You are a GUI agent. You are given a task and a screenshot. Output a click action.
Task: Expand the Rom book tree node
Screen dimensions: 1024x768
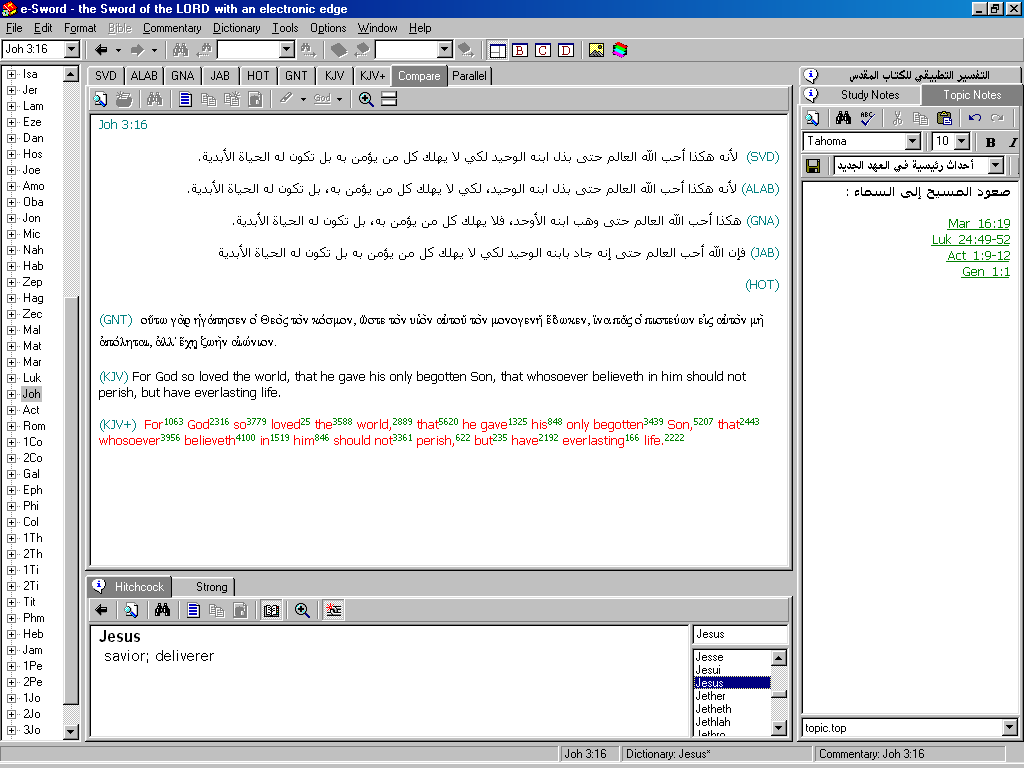pyautogui.click(x=11, y=426)
